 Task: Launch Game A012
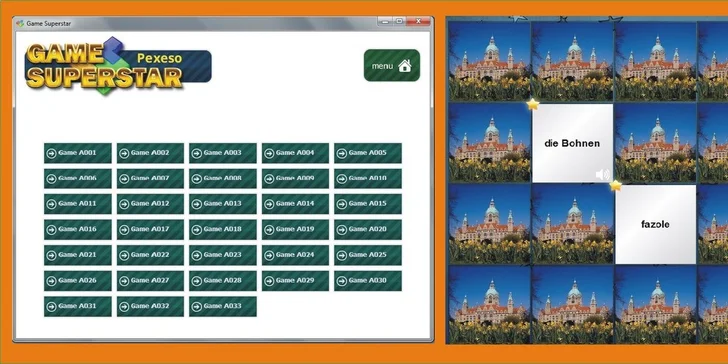150,204
